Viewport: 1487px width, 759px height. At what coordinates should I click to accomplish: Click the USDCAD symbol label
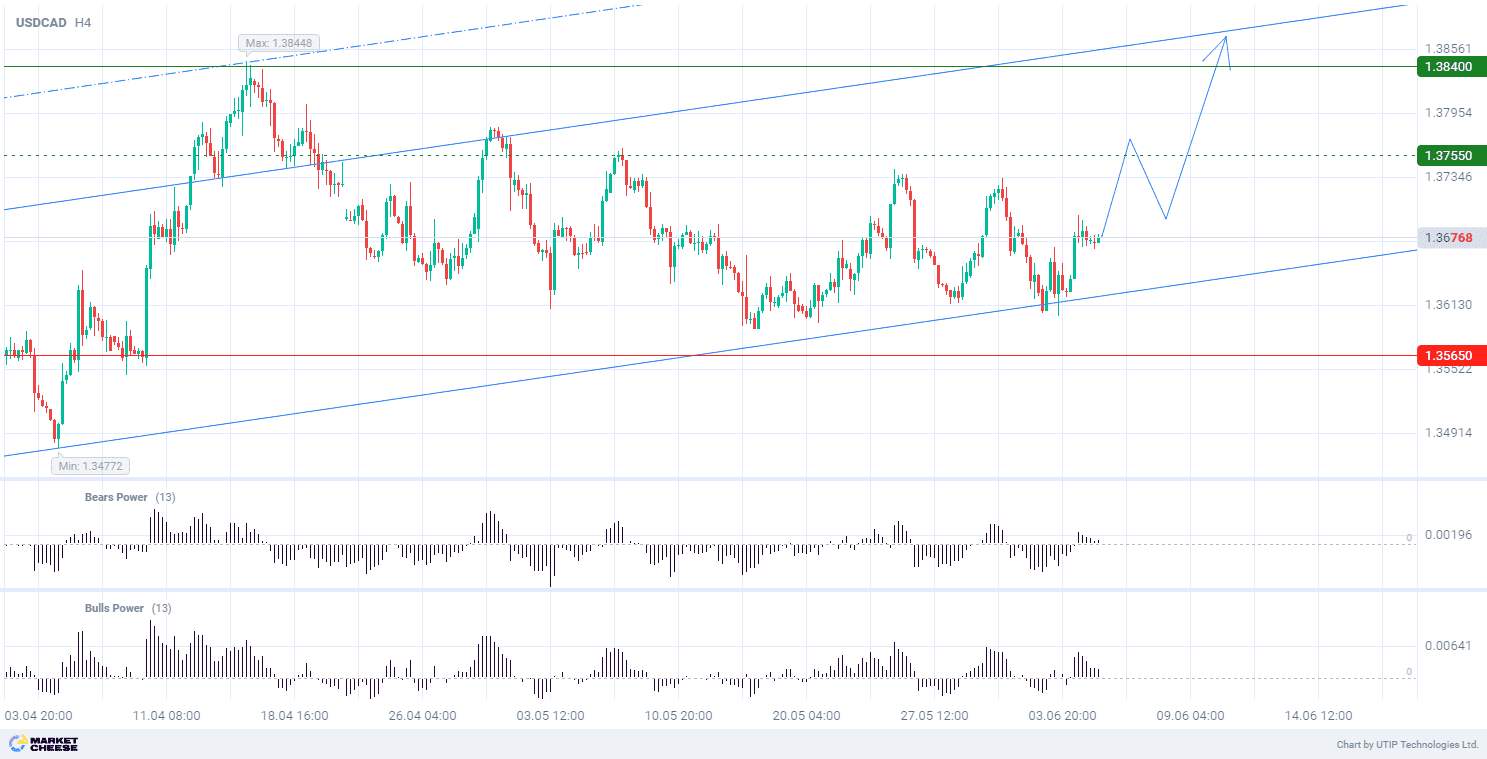[42, 21]
